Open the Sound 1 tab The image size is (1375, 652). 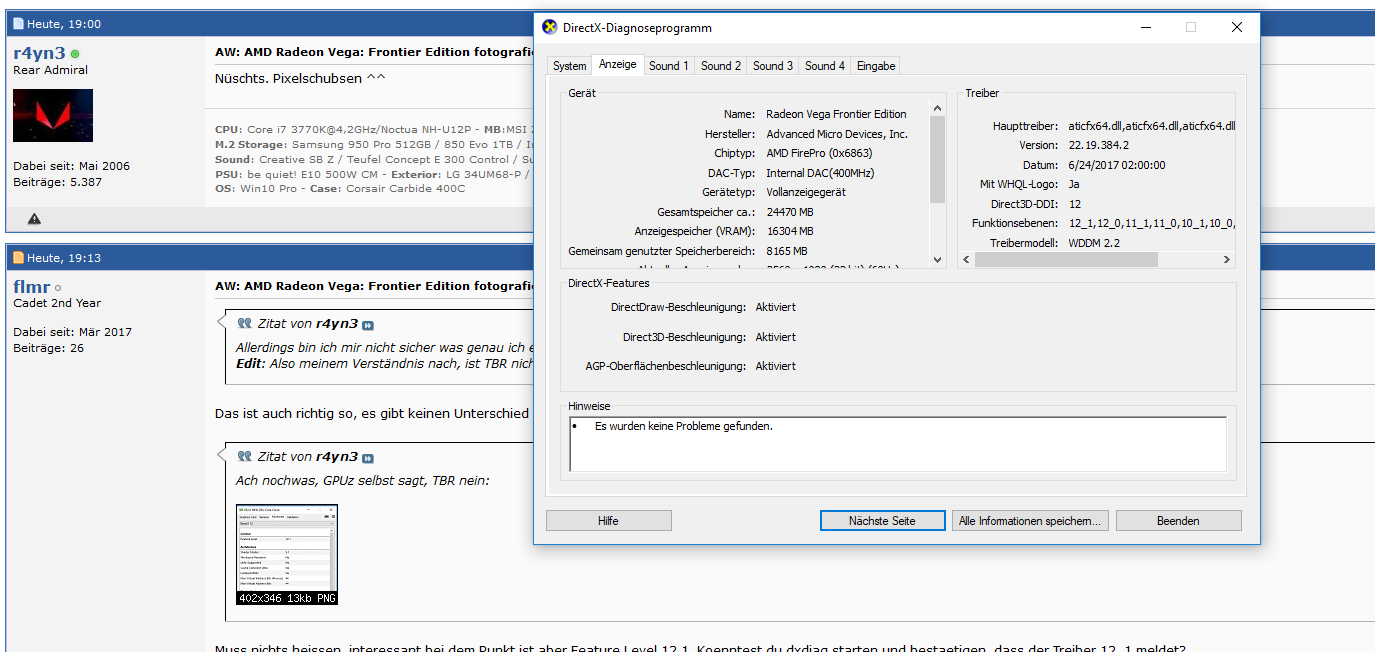point(669,66)
